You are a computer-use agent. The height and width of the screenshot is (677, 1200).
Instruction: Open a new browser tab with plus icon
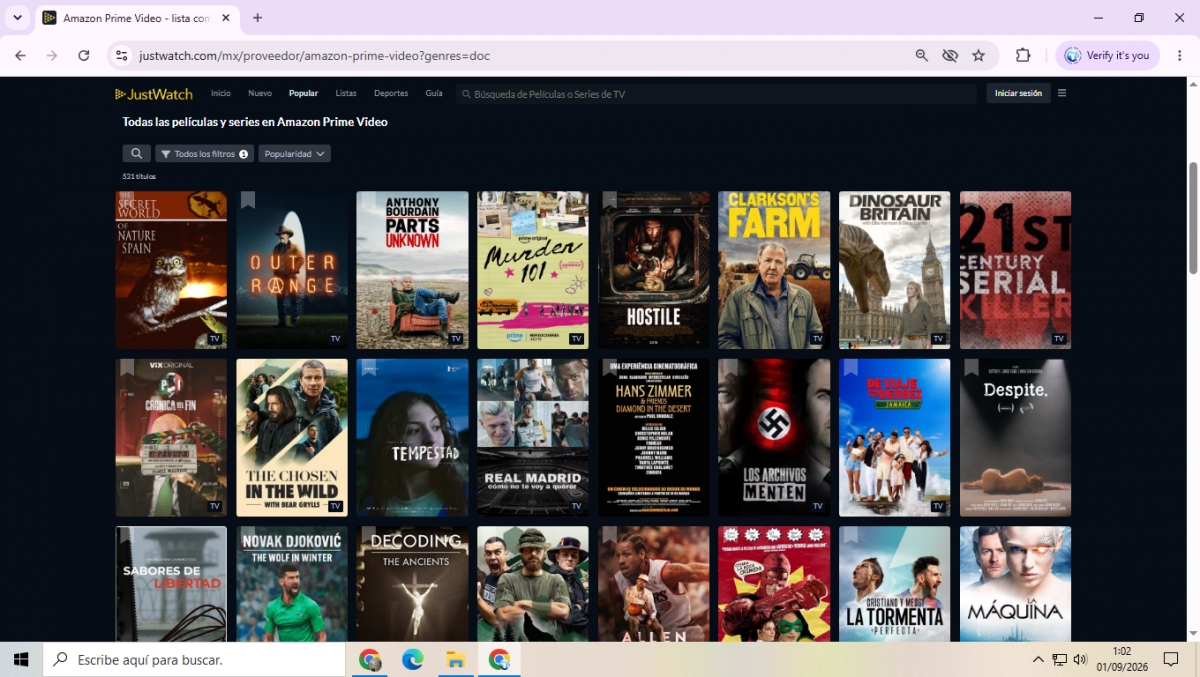(257, 18)
